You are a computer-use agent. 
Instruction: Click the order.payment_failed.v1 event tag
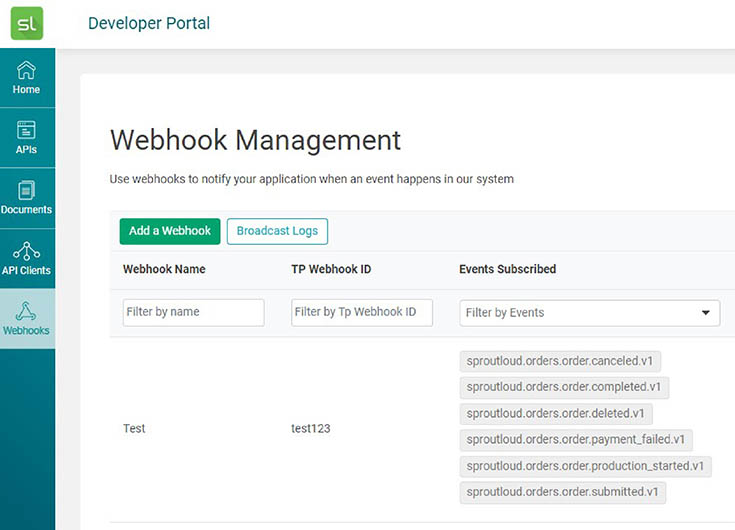point(576,440)
